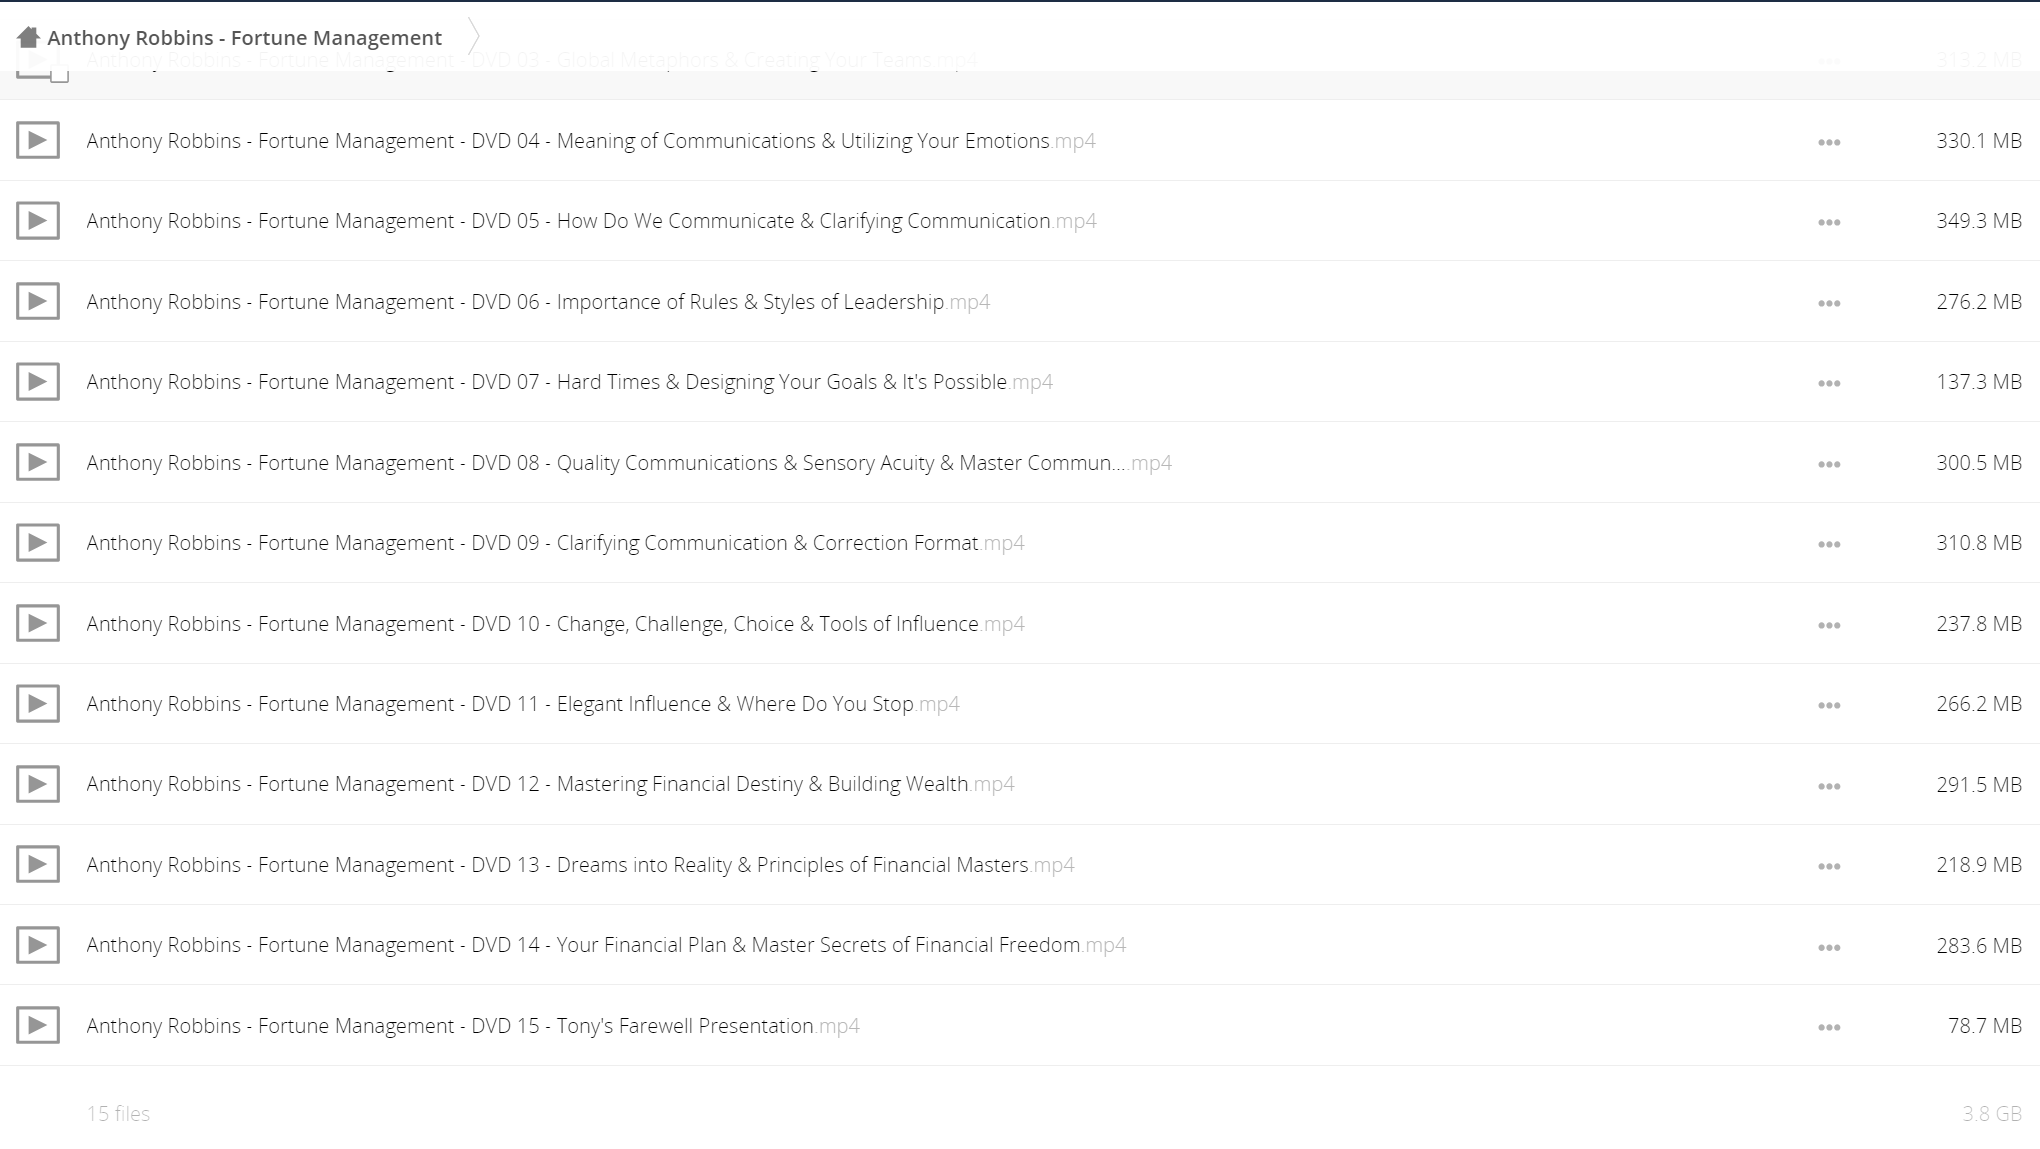Open DVD 06 Importance of Rules file
Screen dimensions: 2040x1149
[538, 302]
